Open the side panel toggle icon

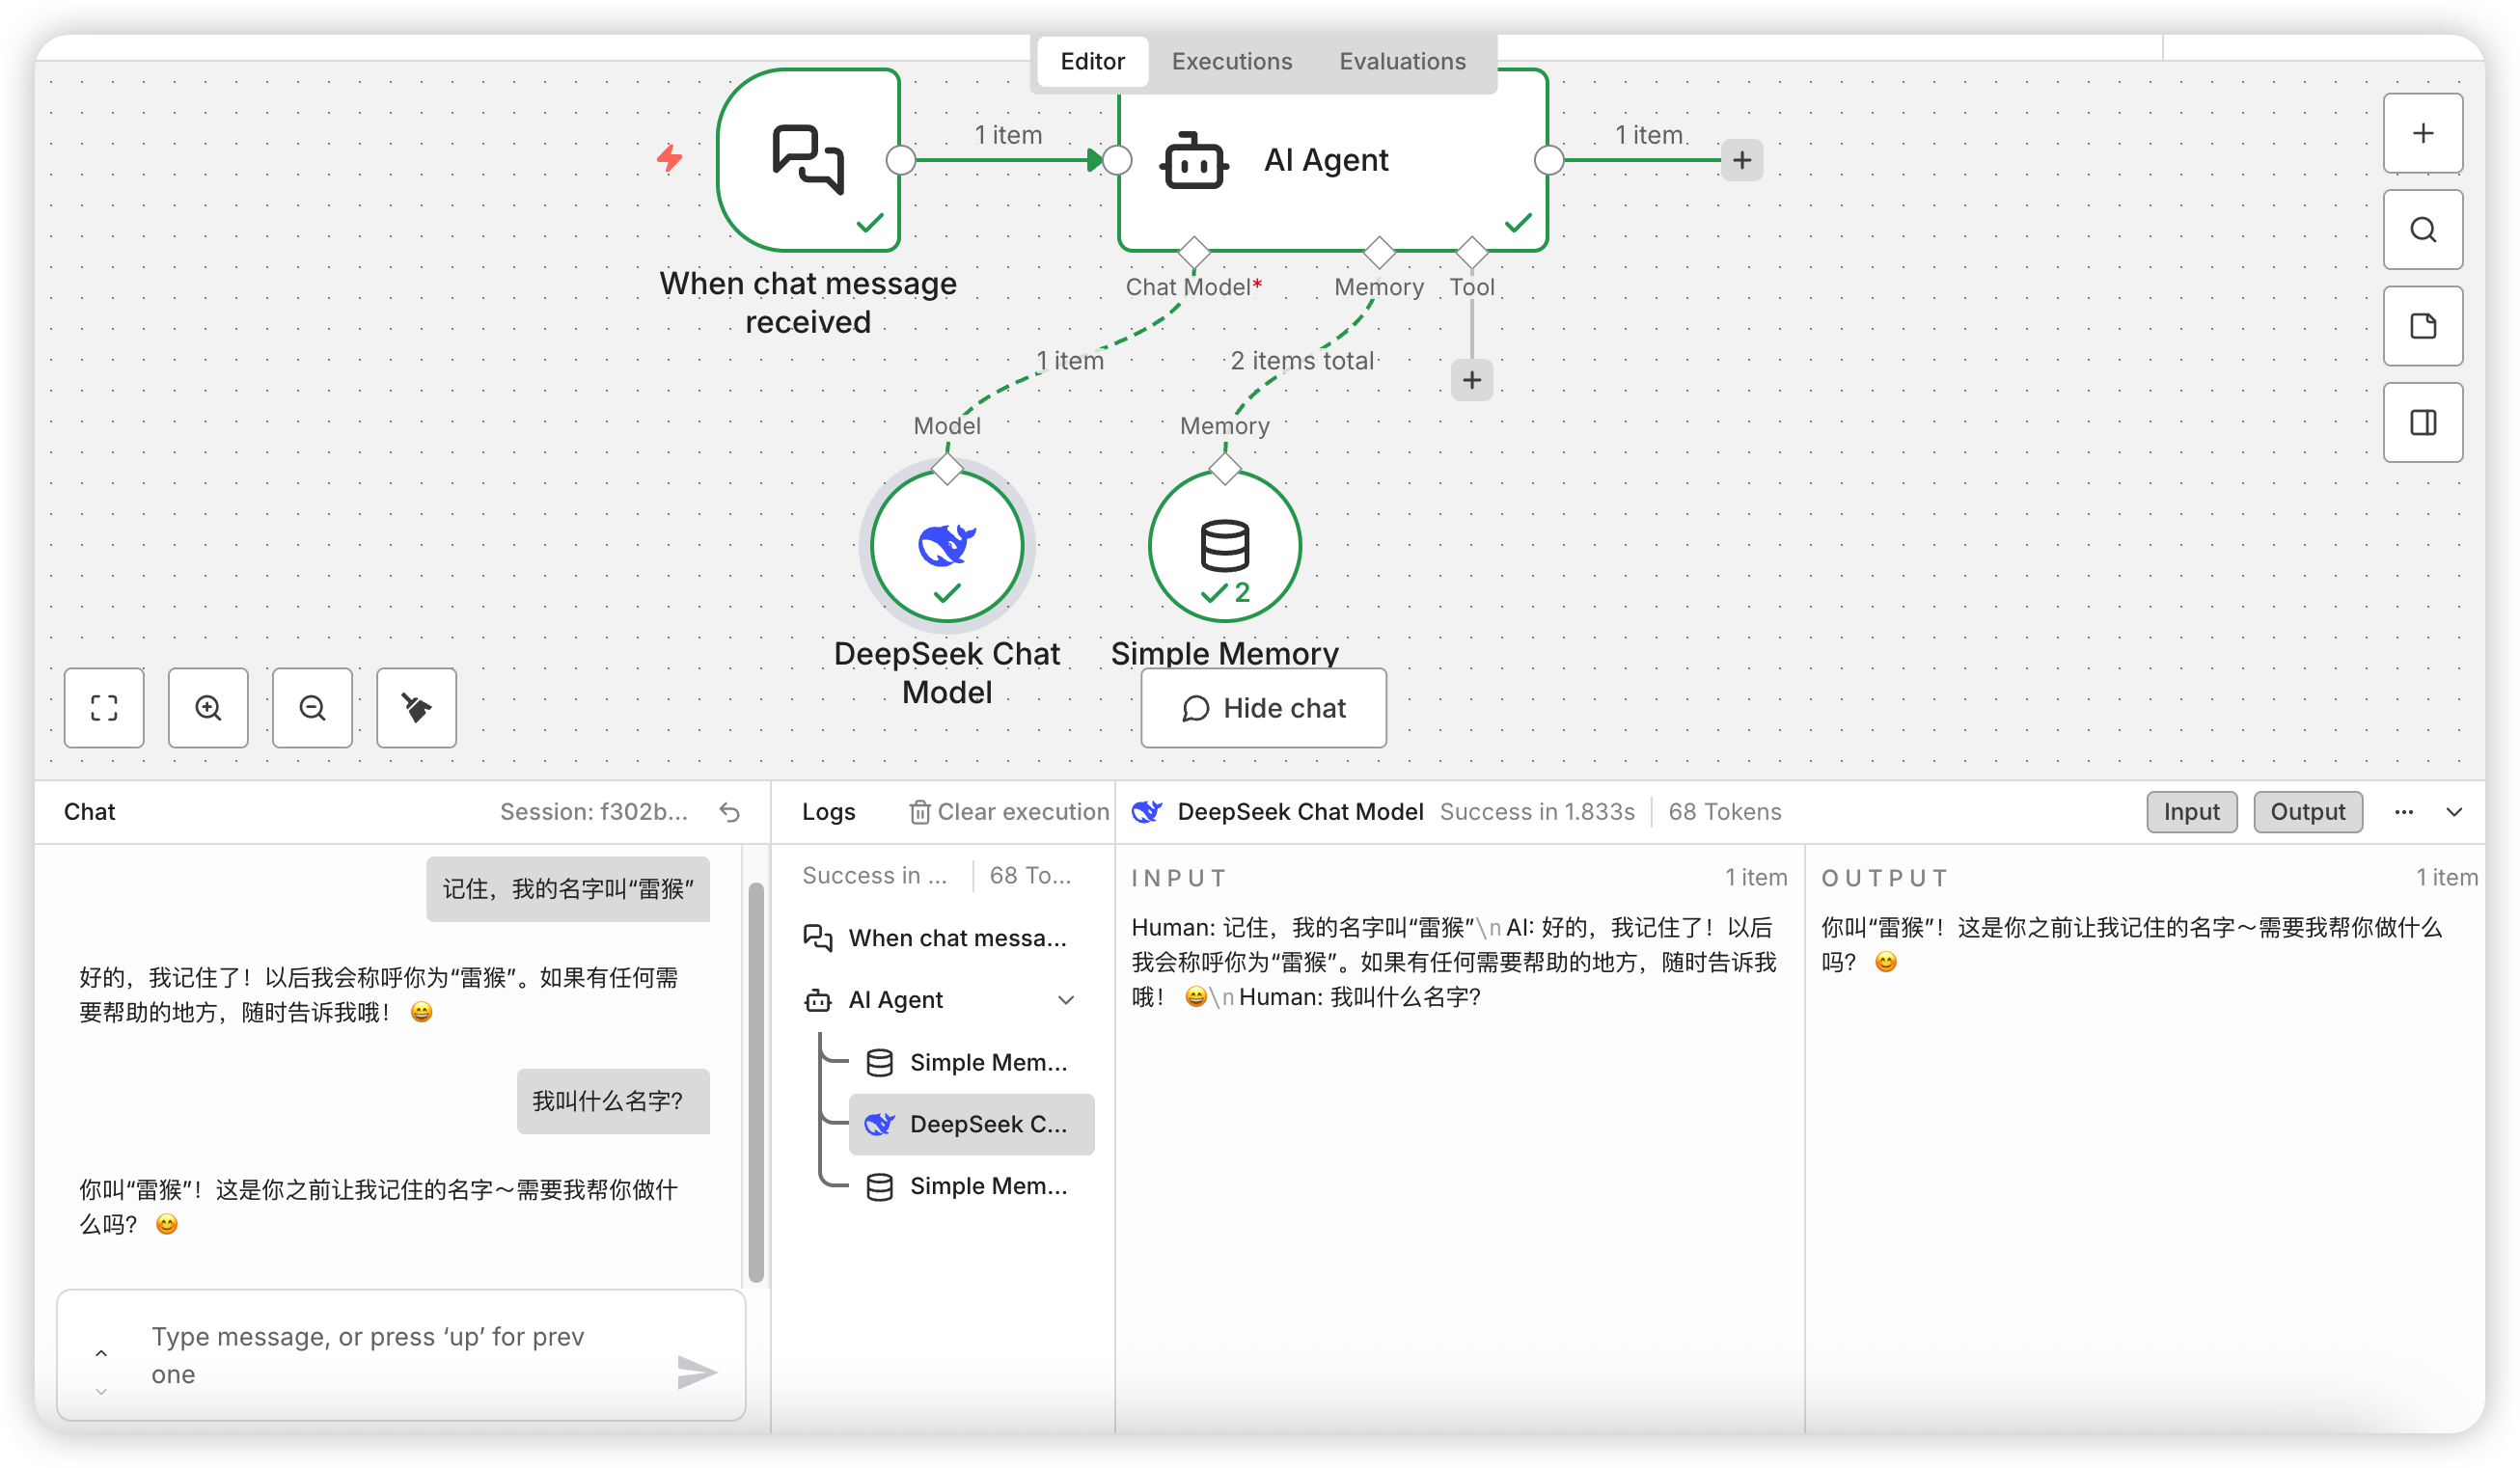tap(2422, 422)
